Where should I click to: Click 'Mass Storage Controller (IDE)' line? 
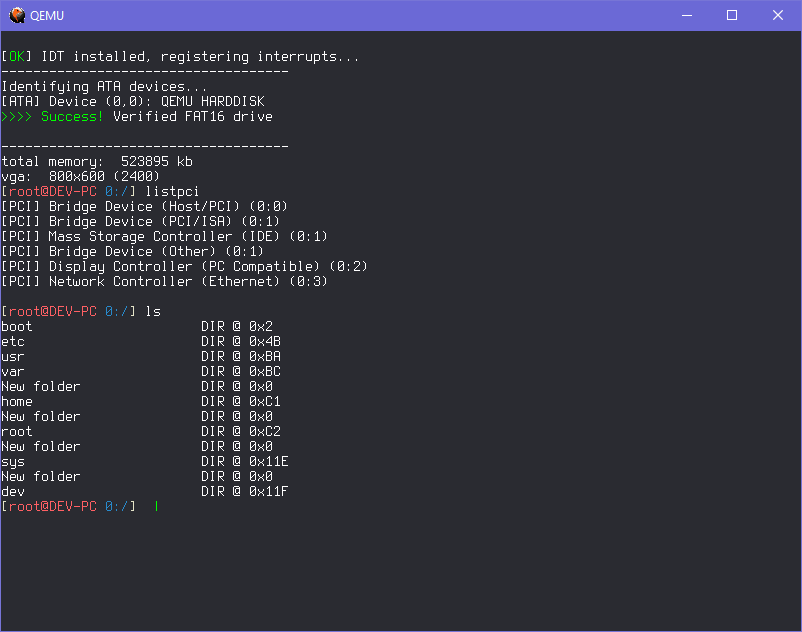point(165,236)
